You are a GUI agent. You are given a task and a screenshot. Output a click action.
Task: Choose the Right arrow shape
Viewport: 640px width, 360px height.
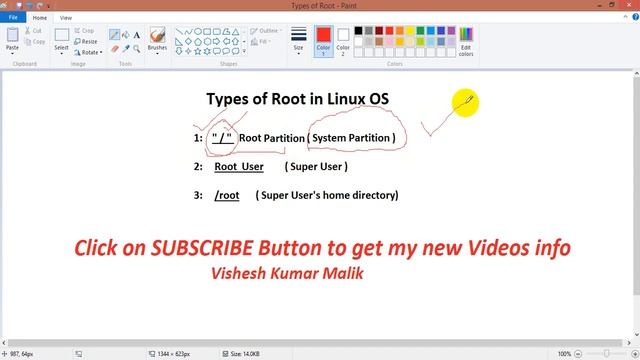click(x=216, y=41)
